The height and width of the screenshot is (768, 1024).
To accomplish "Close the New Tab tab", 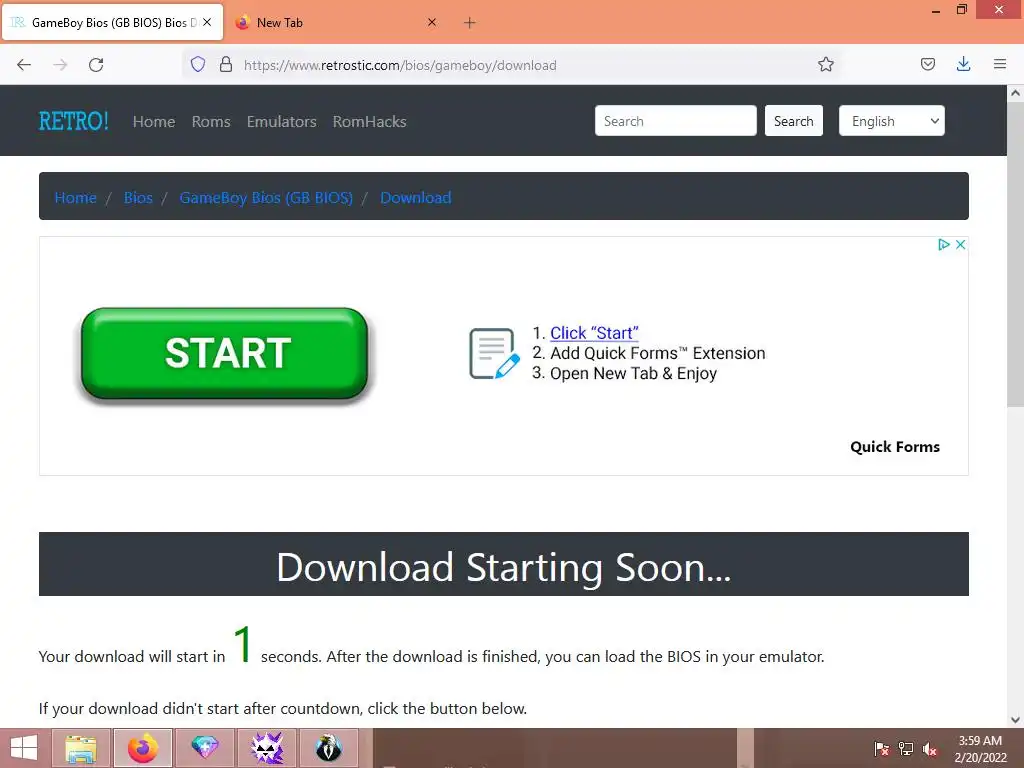I will (x=432, y=22).
